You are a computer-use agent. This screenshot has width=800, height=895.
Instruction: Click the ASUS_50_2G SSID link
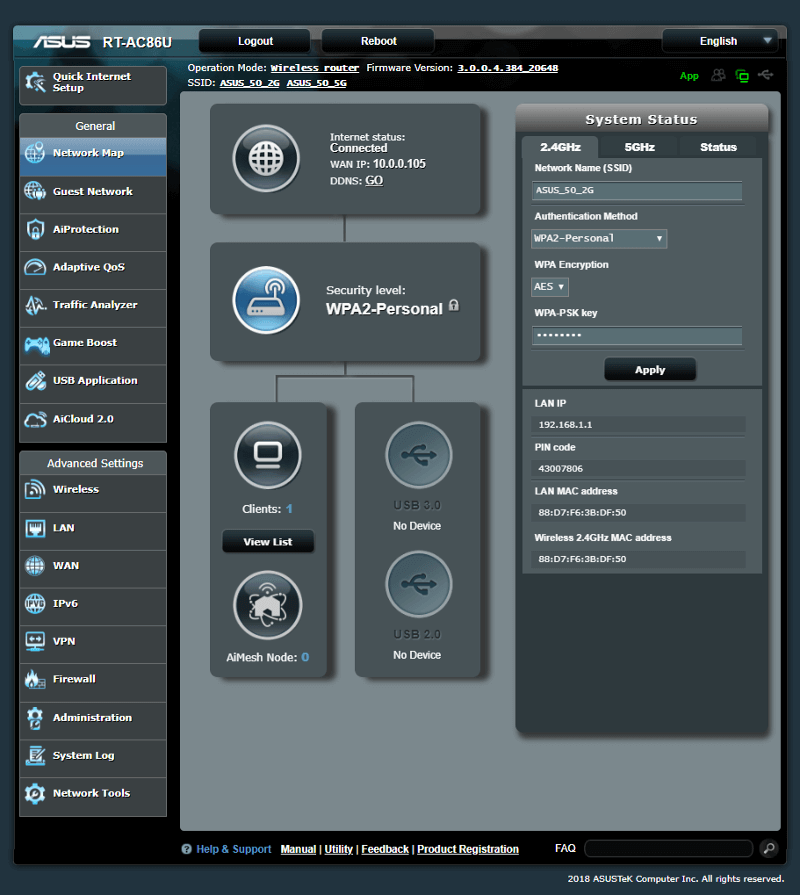(x=249, y=83)
